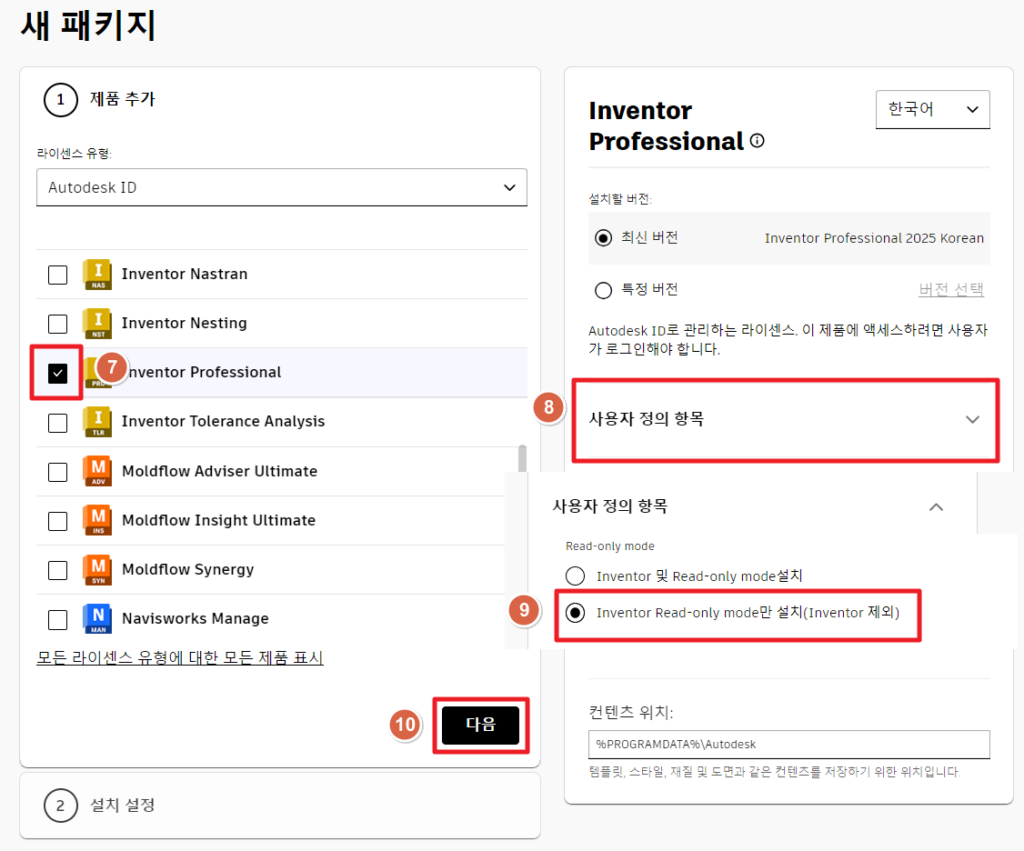The width and height of the screenshot is (1024, 851).
Task: Select the Inventor Nastran row label
Action: click(x=185, y=274)
